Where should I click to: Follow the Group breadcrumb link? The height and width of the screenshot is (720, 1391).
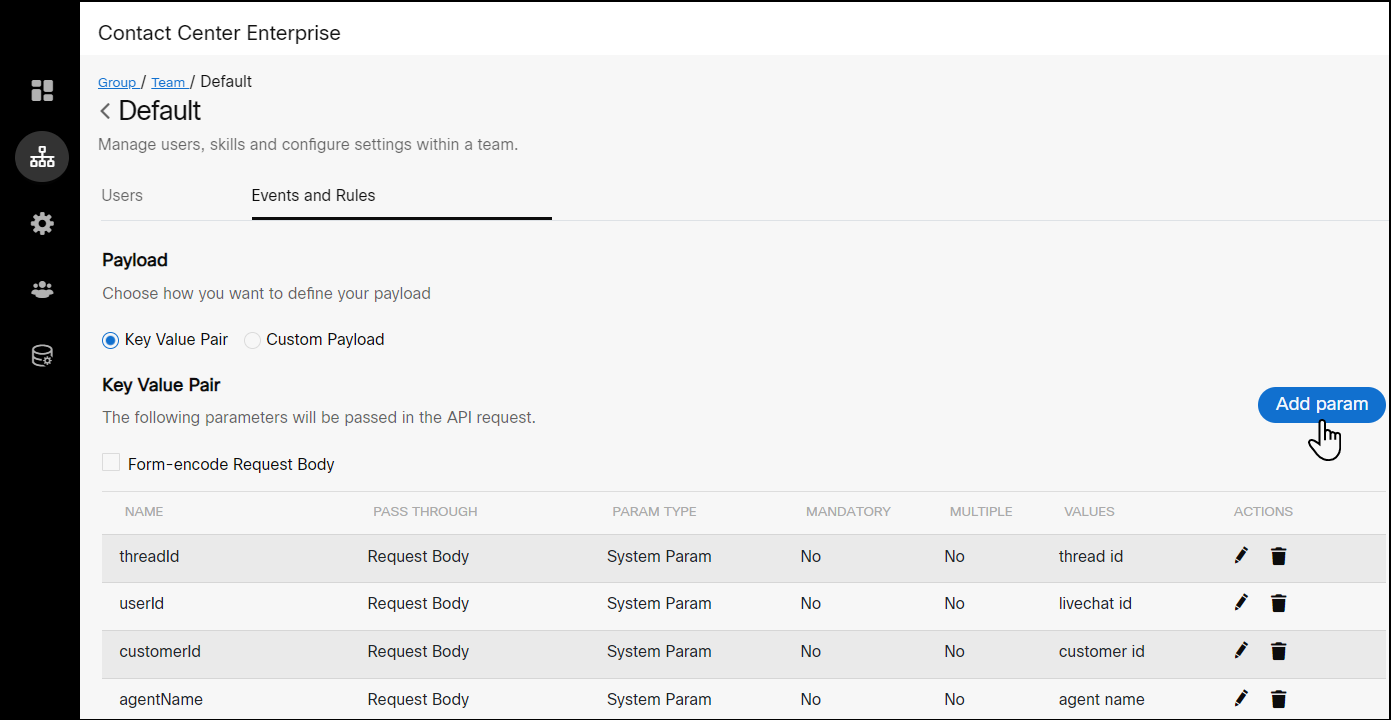(x=117, y=82)
